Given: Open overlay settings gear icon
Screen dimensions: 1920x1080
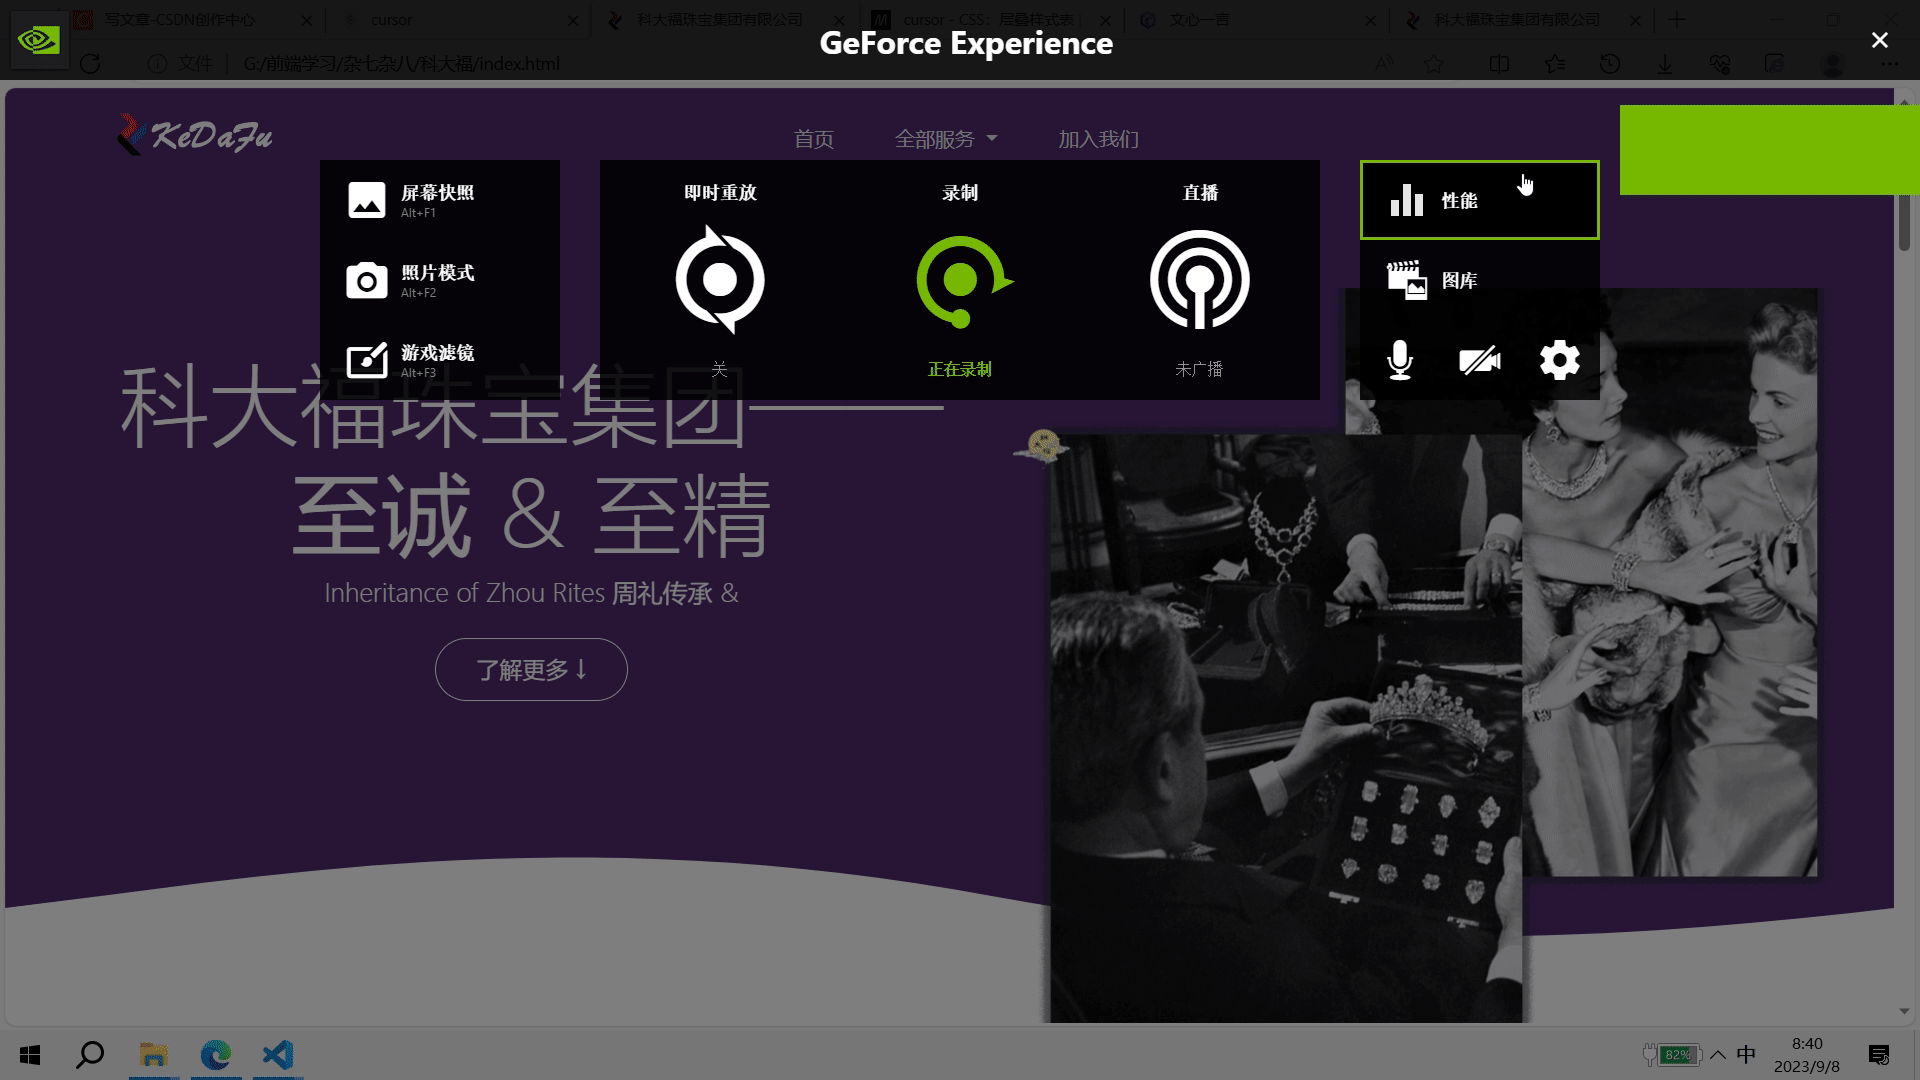Looking at the screenshot, I should [x=1559, y=360].
